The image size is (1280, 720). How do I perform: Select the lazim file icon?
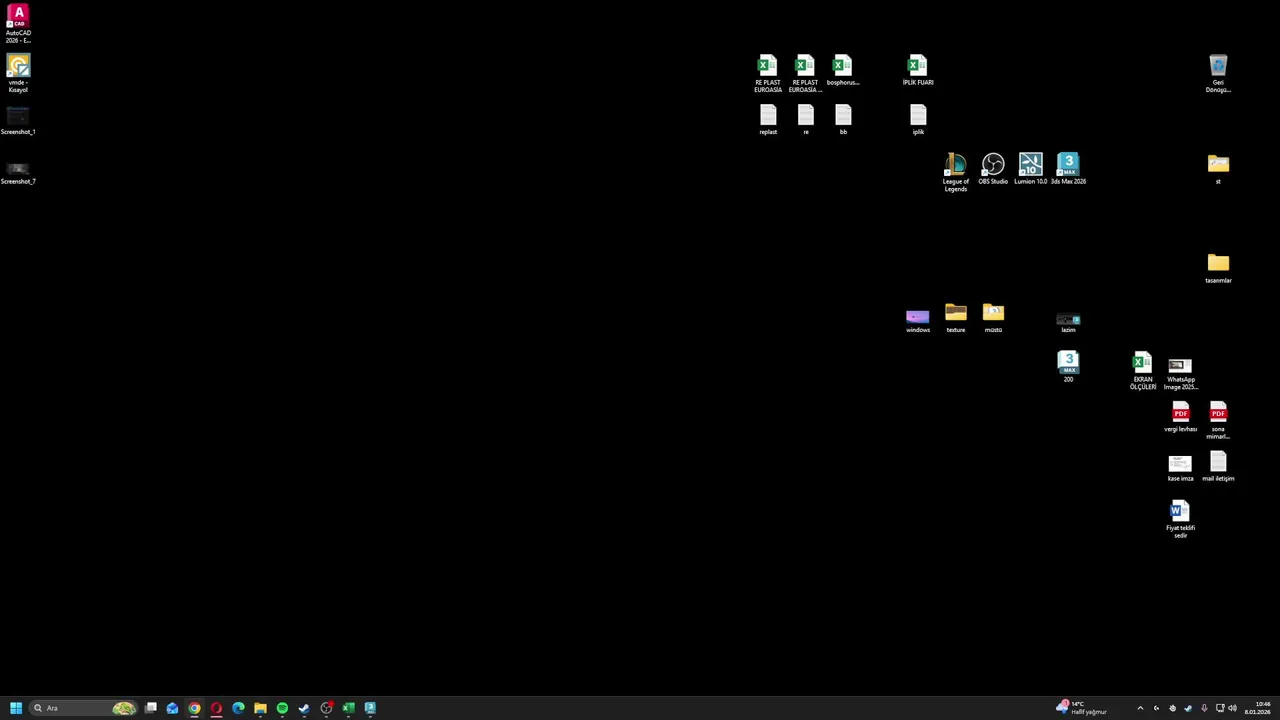point(1068,322)
